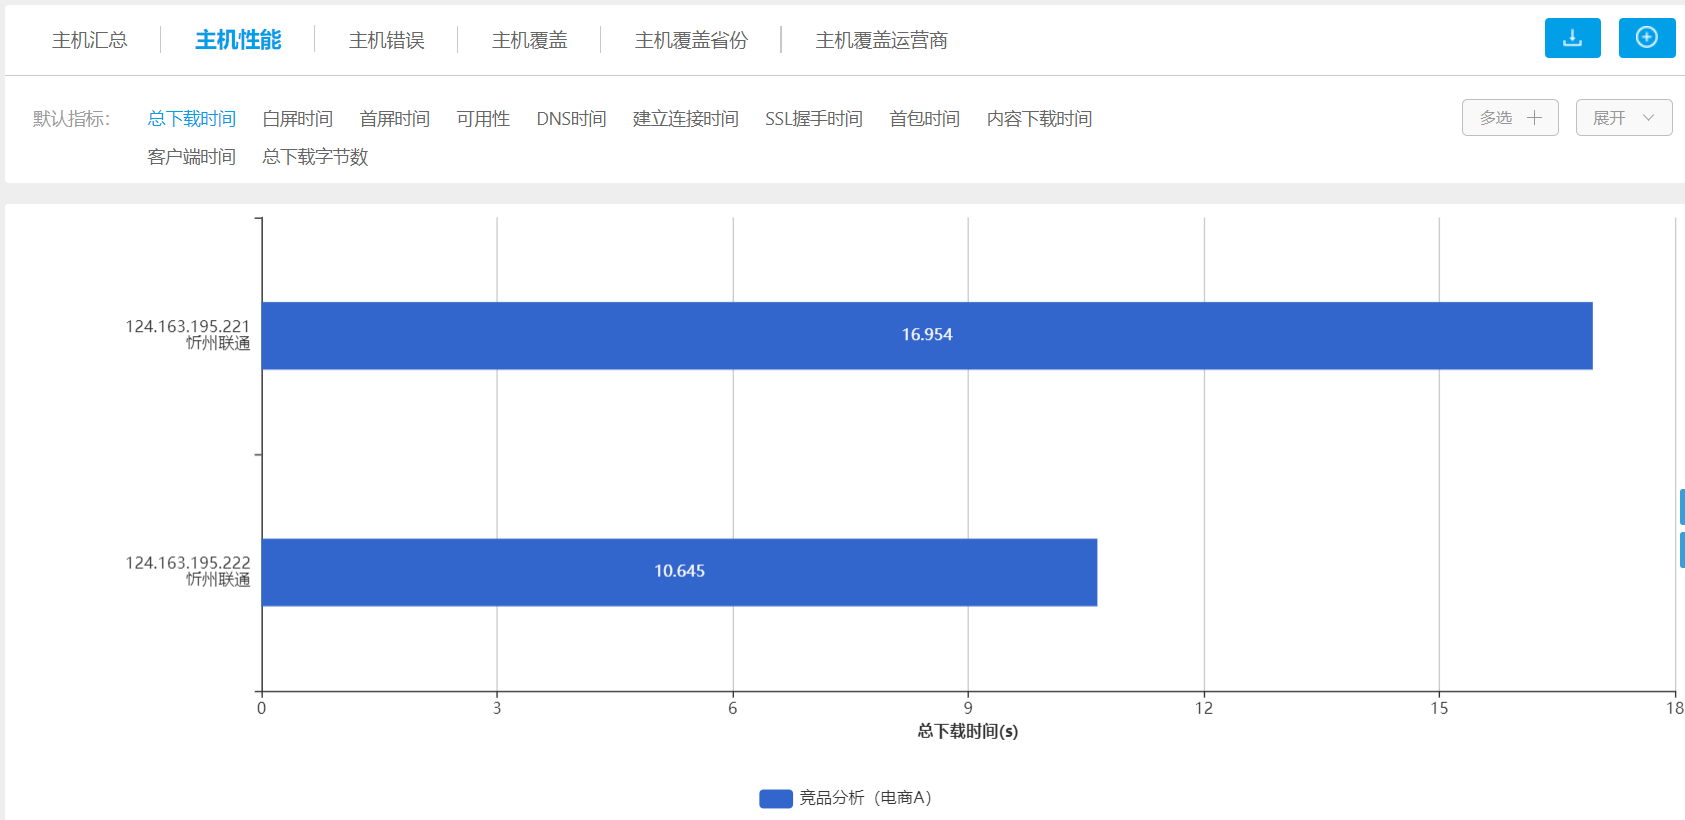Switch to the 主机汇总 tab
This screenshot has width=1685, height=820.
[x=90, y=40]
